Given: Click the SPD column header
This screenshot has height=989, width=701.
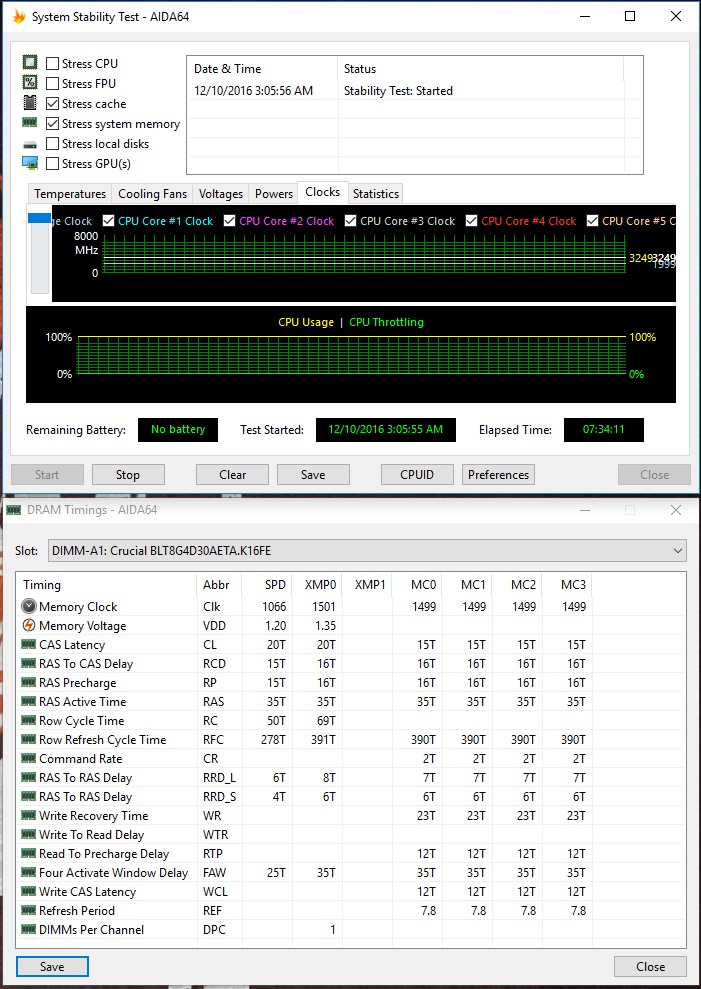Looking at the screenshot, I should 267,585.
